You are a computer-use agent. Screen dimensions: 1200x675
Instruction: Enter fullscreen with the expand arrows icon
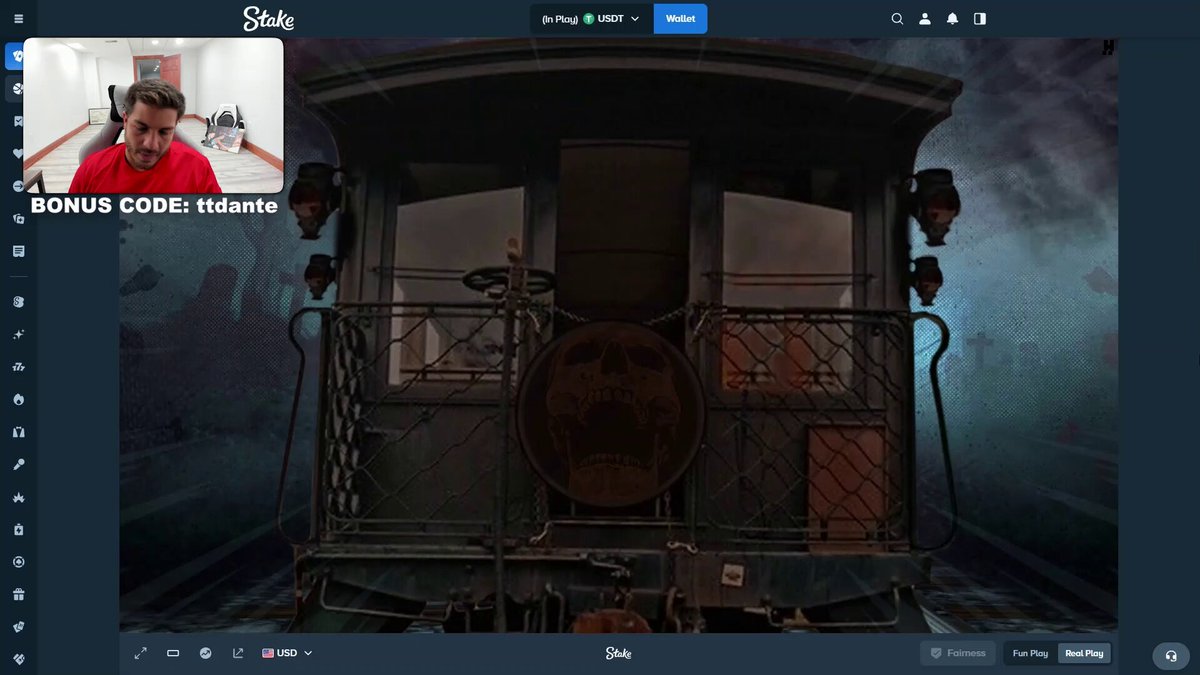pyautogui.click(x=141, y=653)
